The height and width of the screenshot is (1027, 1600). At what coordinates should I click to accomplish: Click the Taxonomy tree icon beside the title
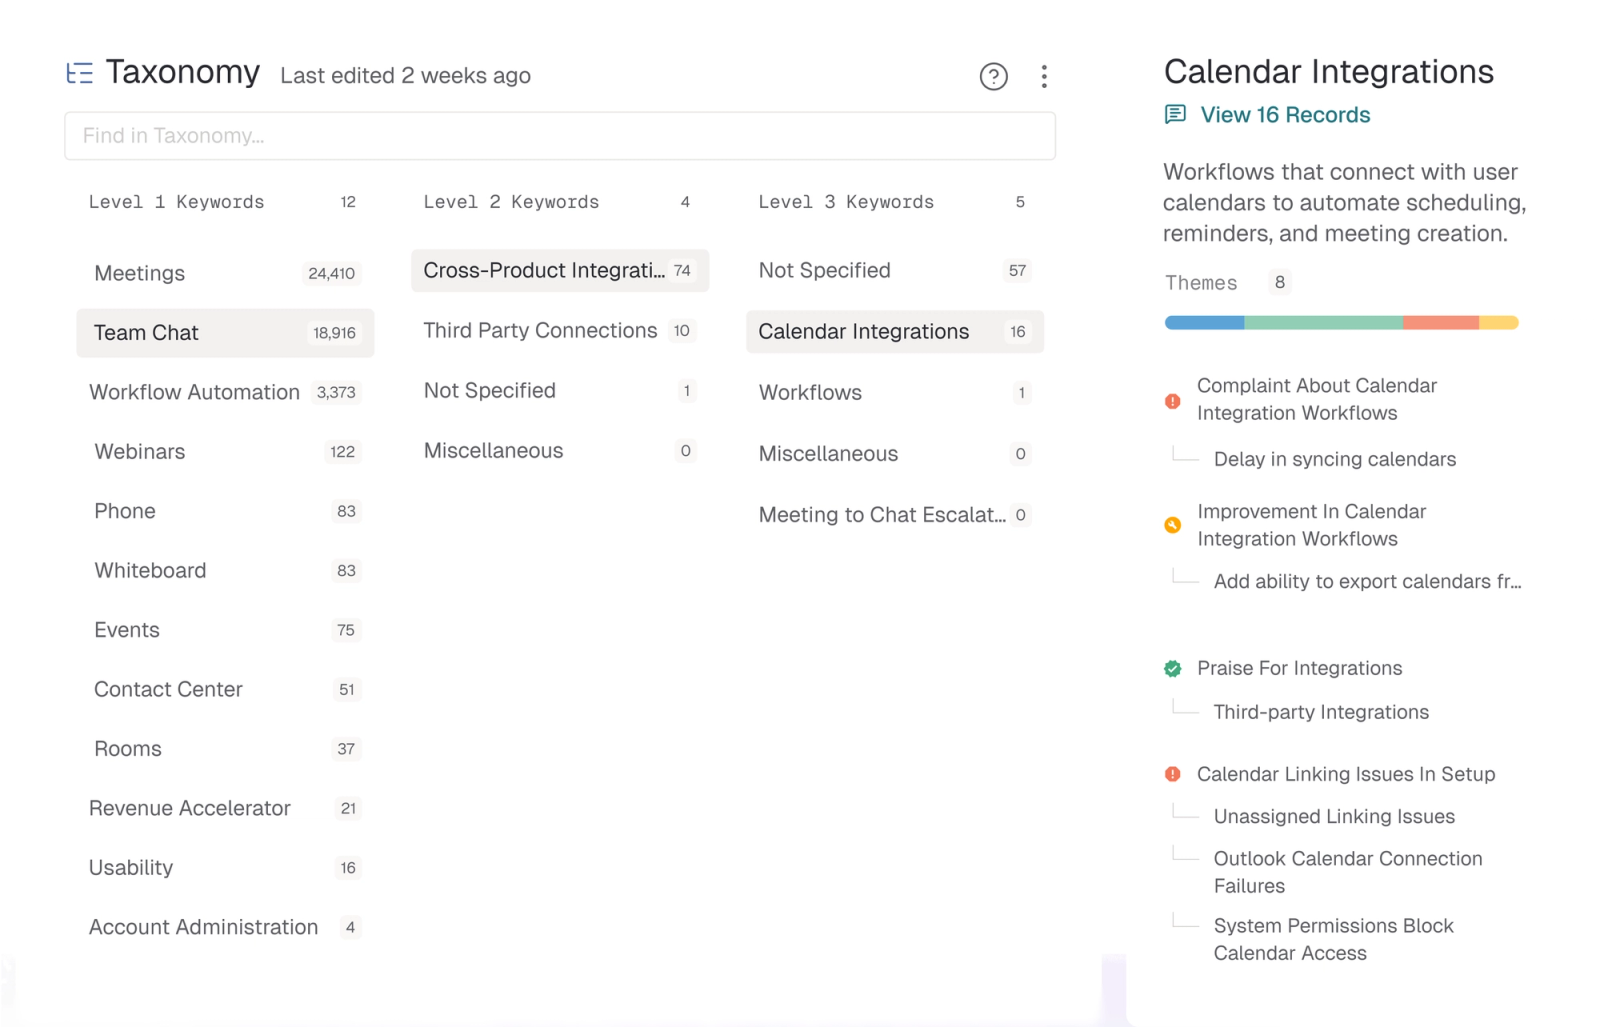click(79, 73)
